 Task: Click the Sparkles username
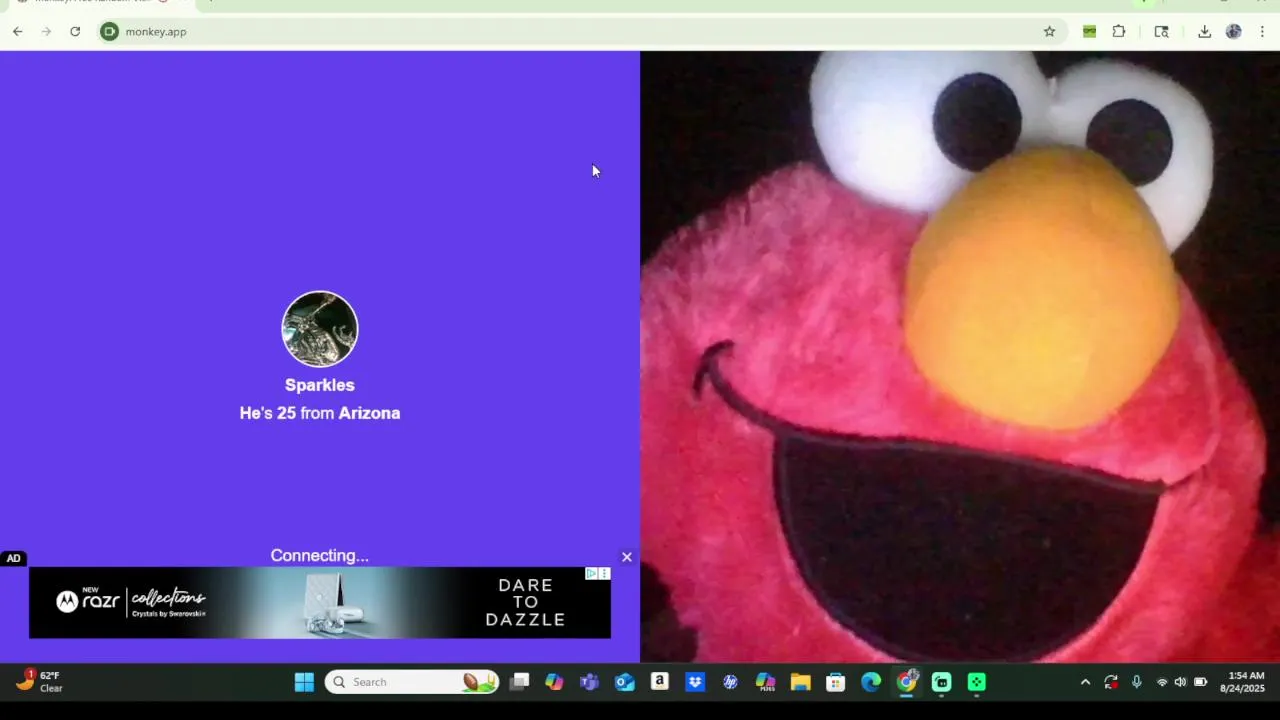pos(320,385)
